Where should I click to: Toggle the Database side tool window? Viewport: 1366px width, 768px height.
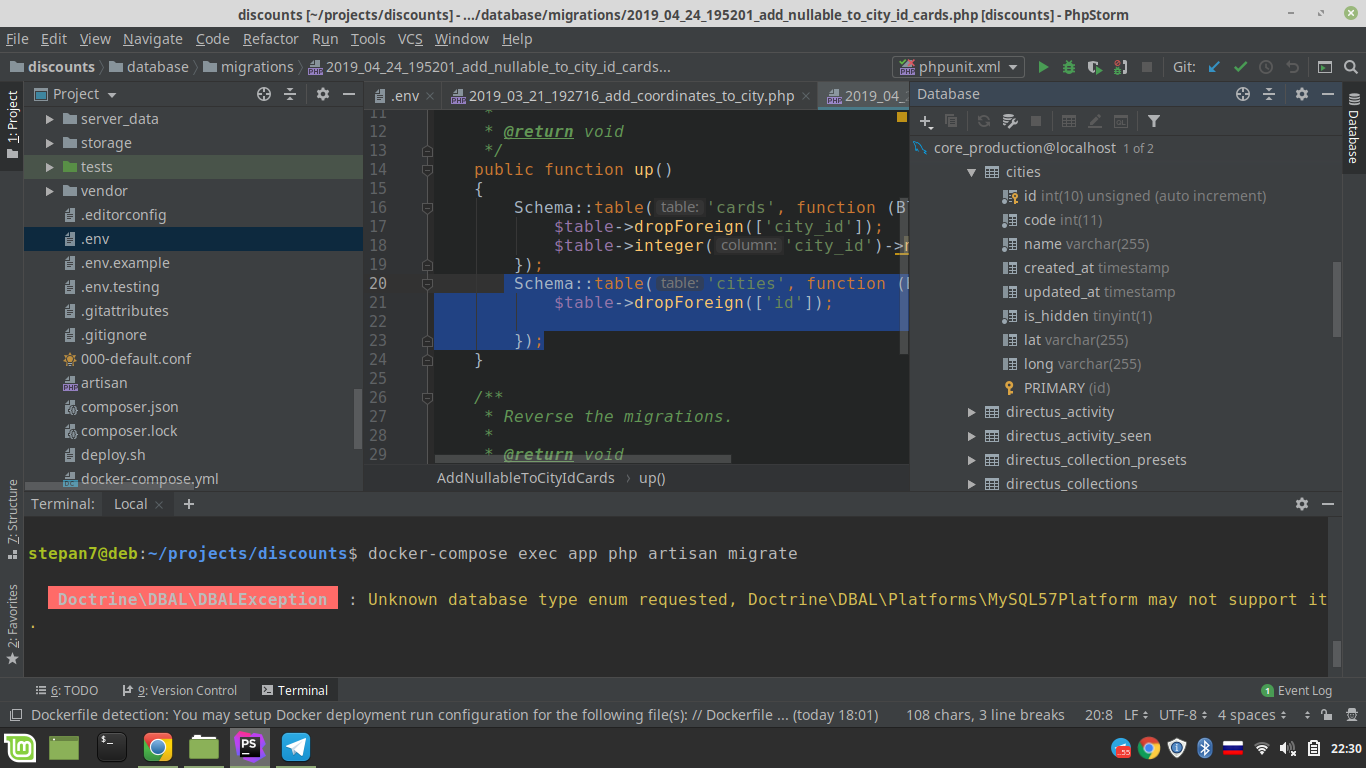coord(1353,128)
